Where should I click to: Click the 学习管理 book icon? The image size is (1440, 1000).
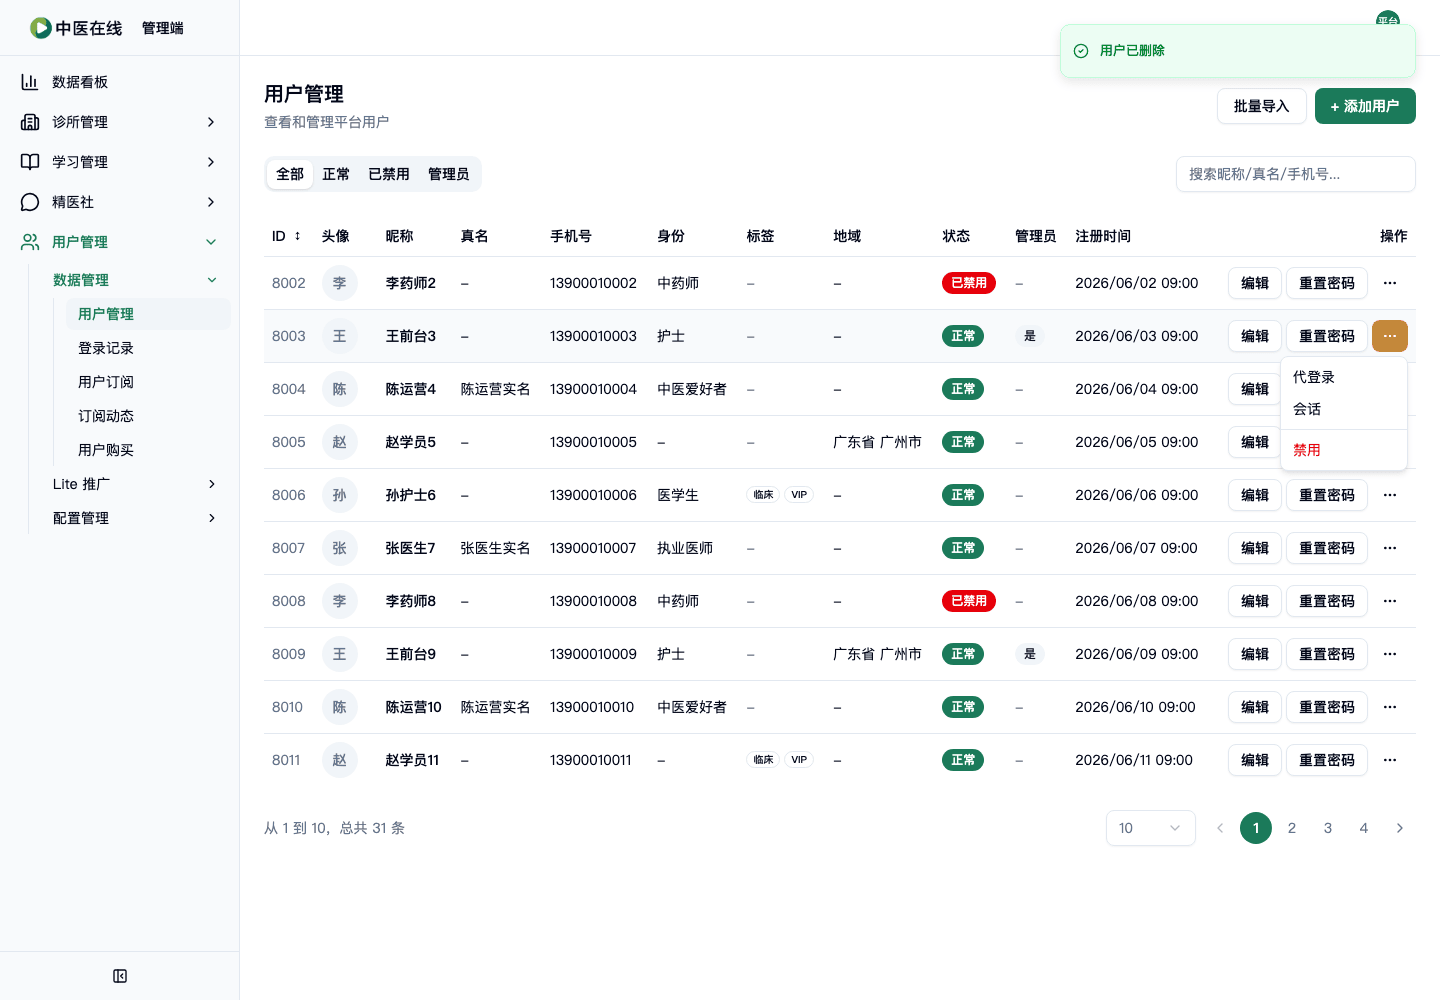pos(30,162)
